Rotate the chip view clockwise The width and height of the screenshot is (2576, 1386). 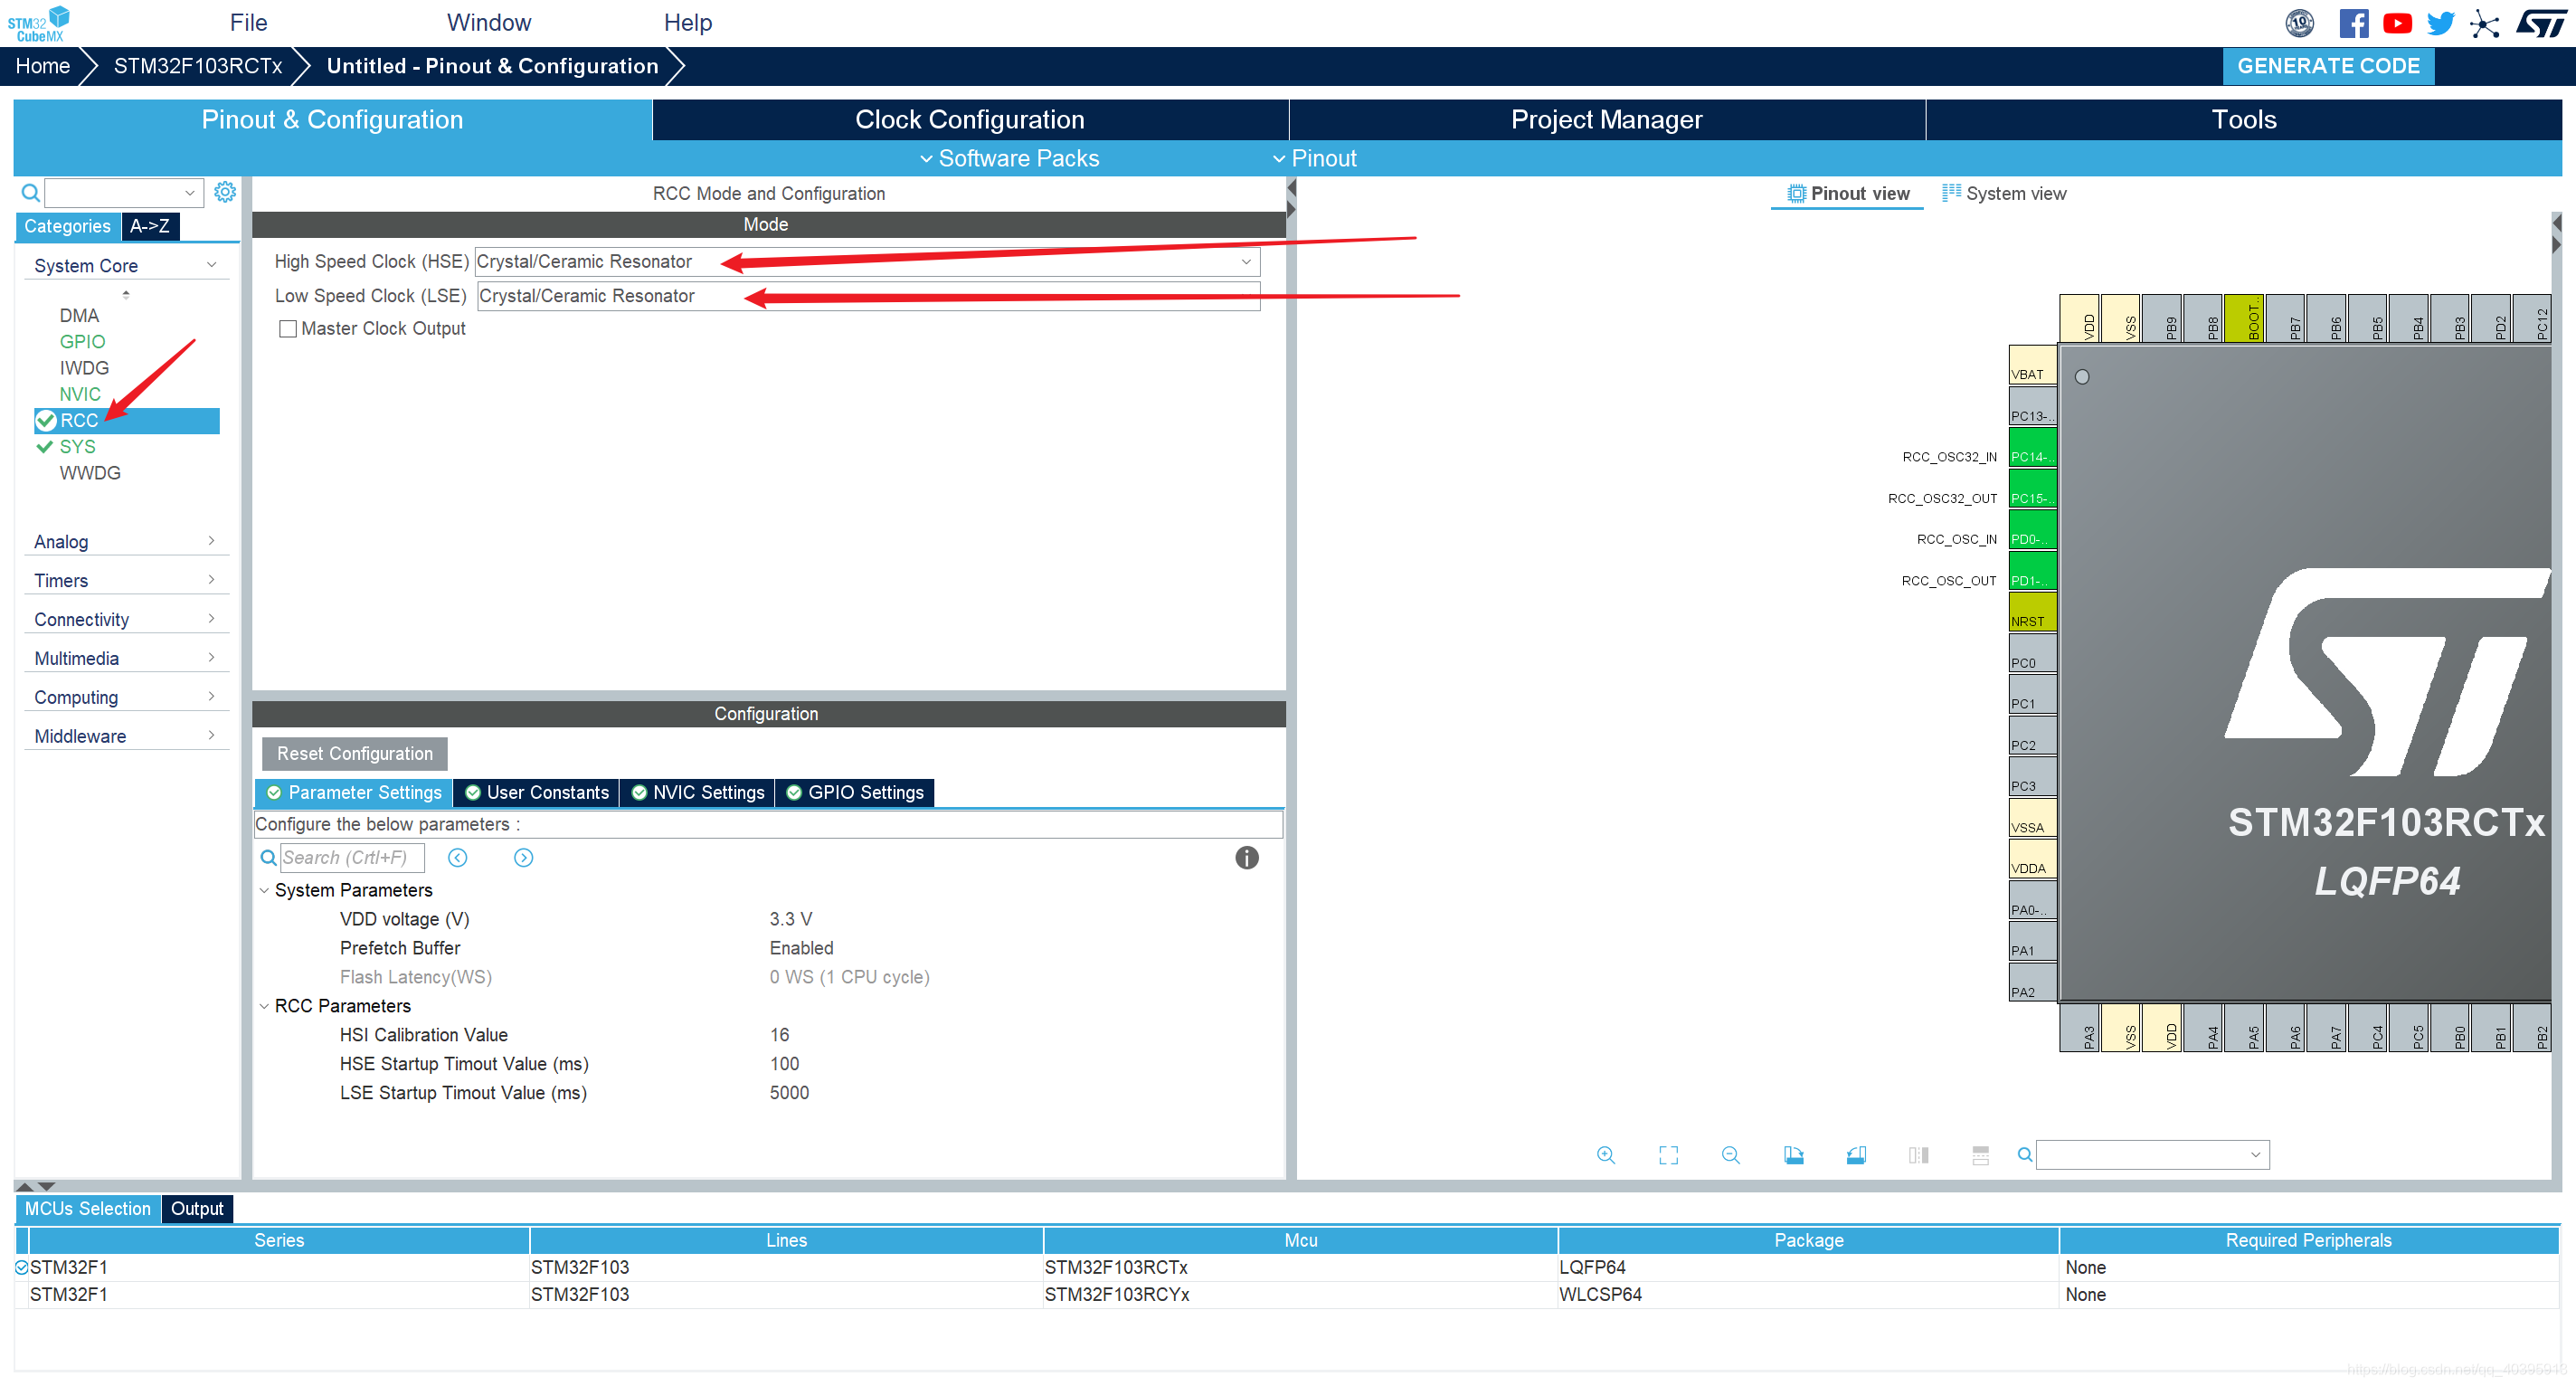coord(1793,1155)
